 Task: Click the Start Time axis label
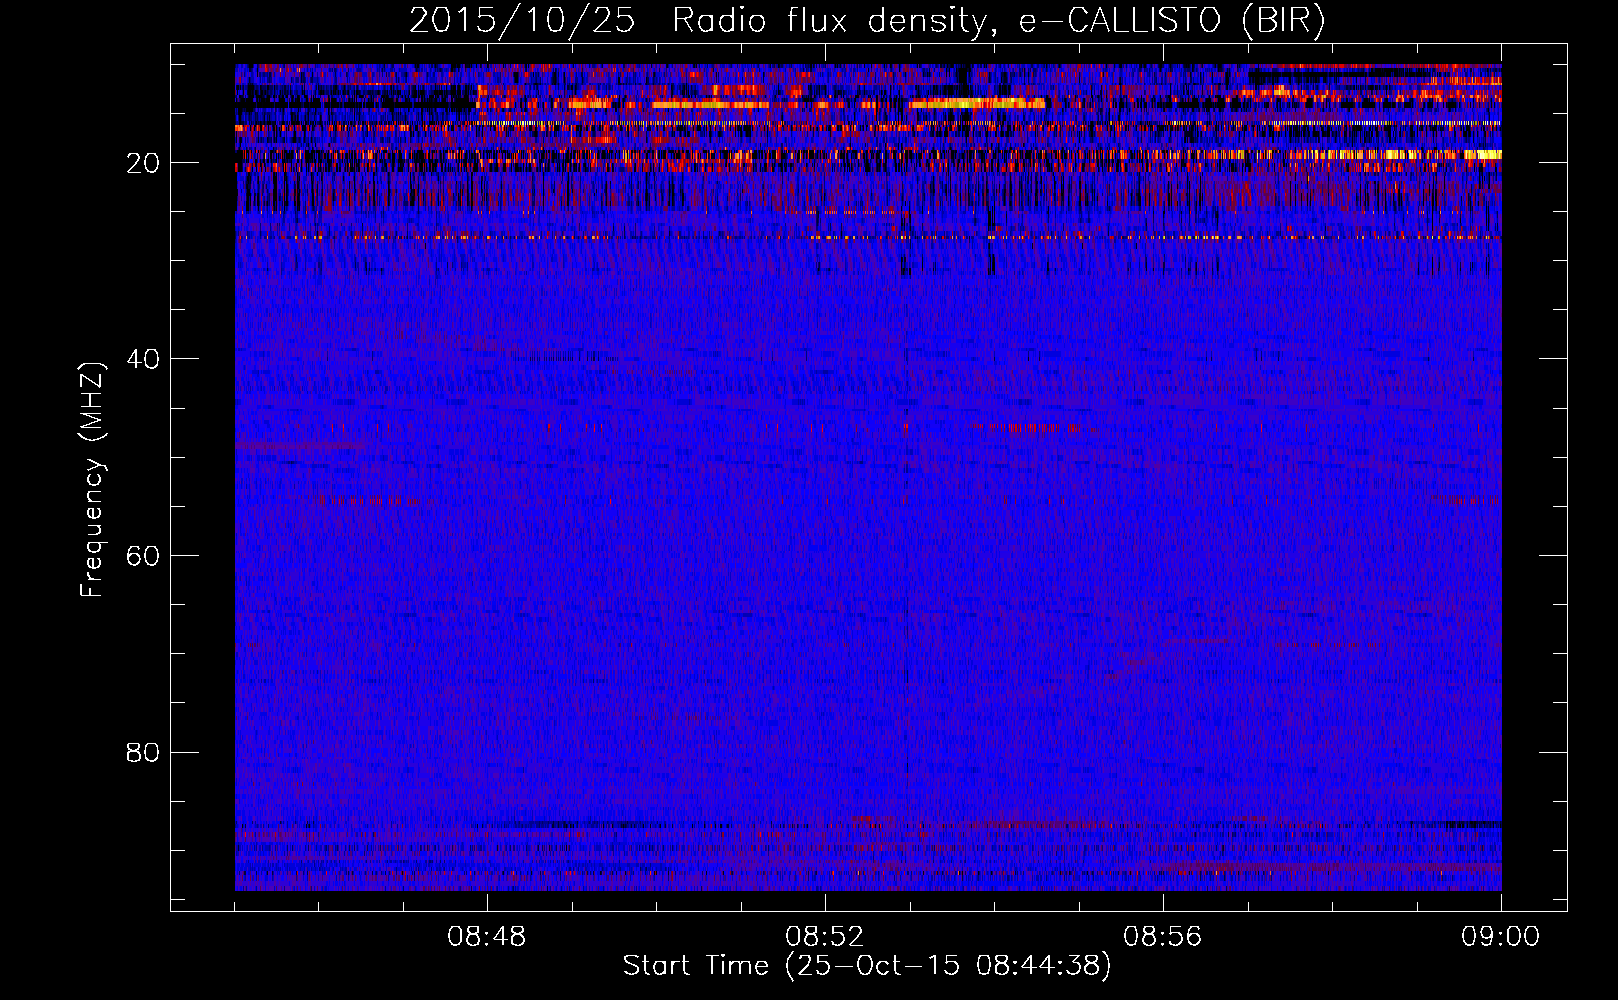867,966
